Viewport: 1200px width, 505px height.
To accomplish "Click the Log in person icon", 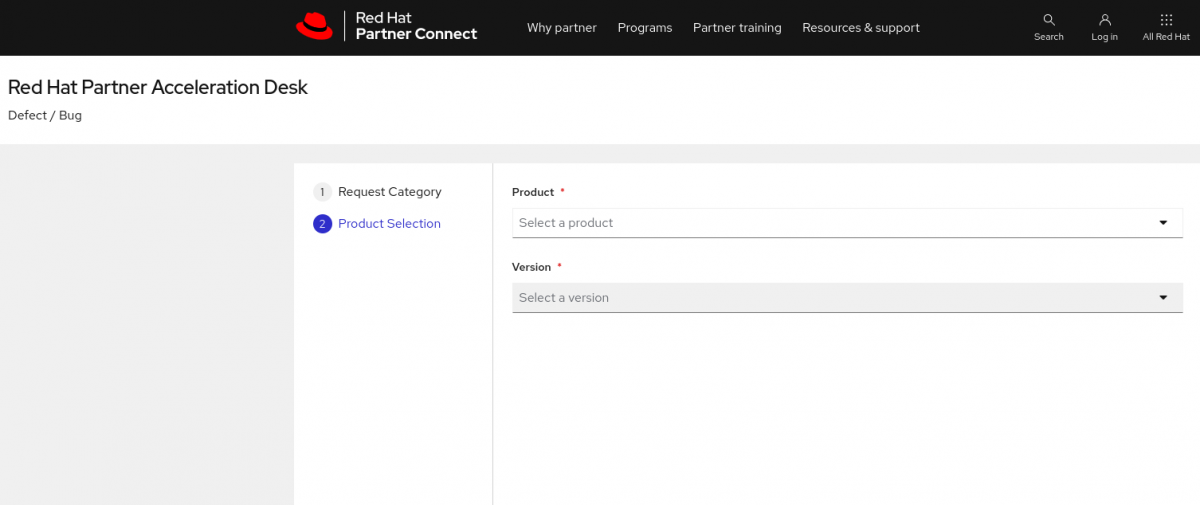I will 1105,20.
